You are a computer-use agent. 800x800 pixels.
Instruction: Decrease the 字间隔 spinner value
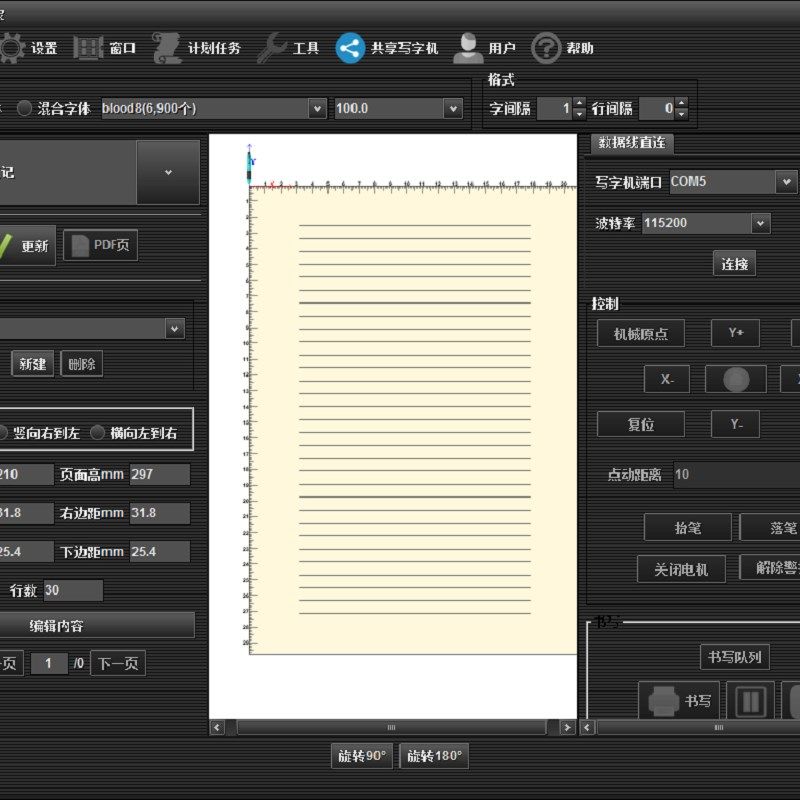[579, 114]
